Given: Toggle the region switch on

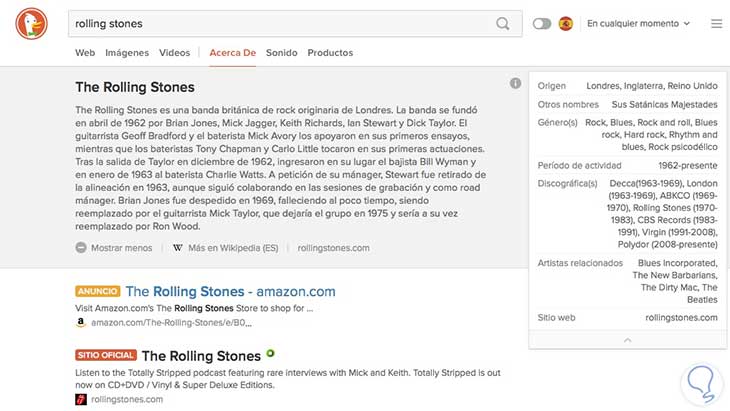Looking at the screenshot, I should (x=542, y=23).
